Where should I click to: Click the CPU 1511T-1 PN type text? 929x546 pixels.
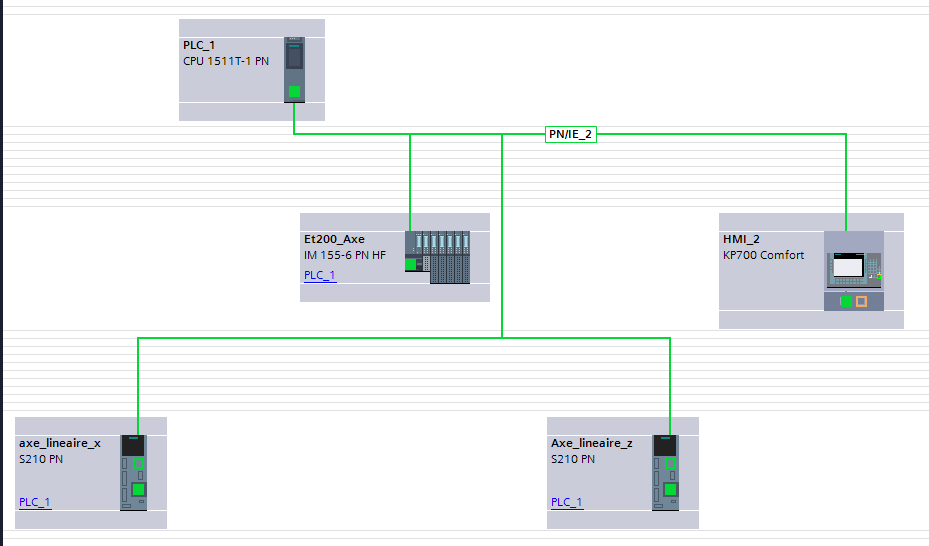point(225,61)
